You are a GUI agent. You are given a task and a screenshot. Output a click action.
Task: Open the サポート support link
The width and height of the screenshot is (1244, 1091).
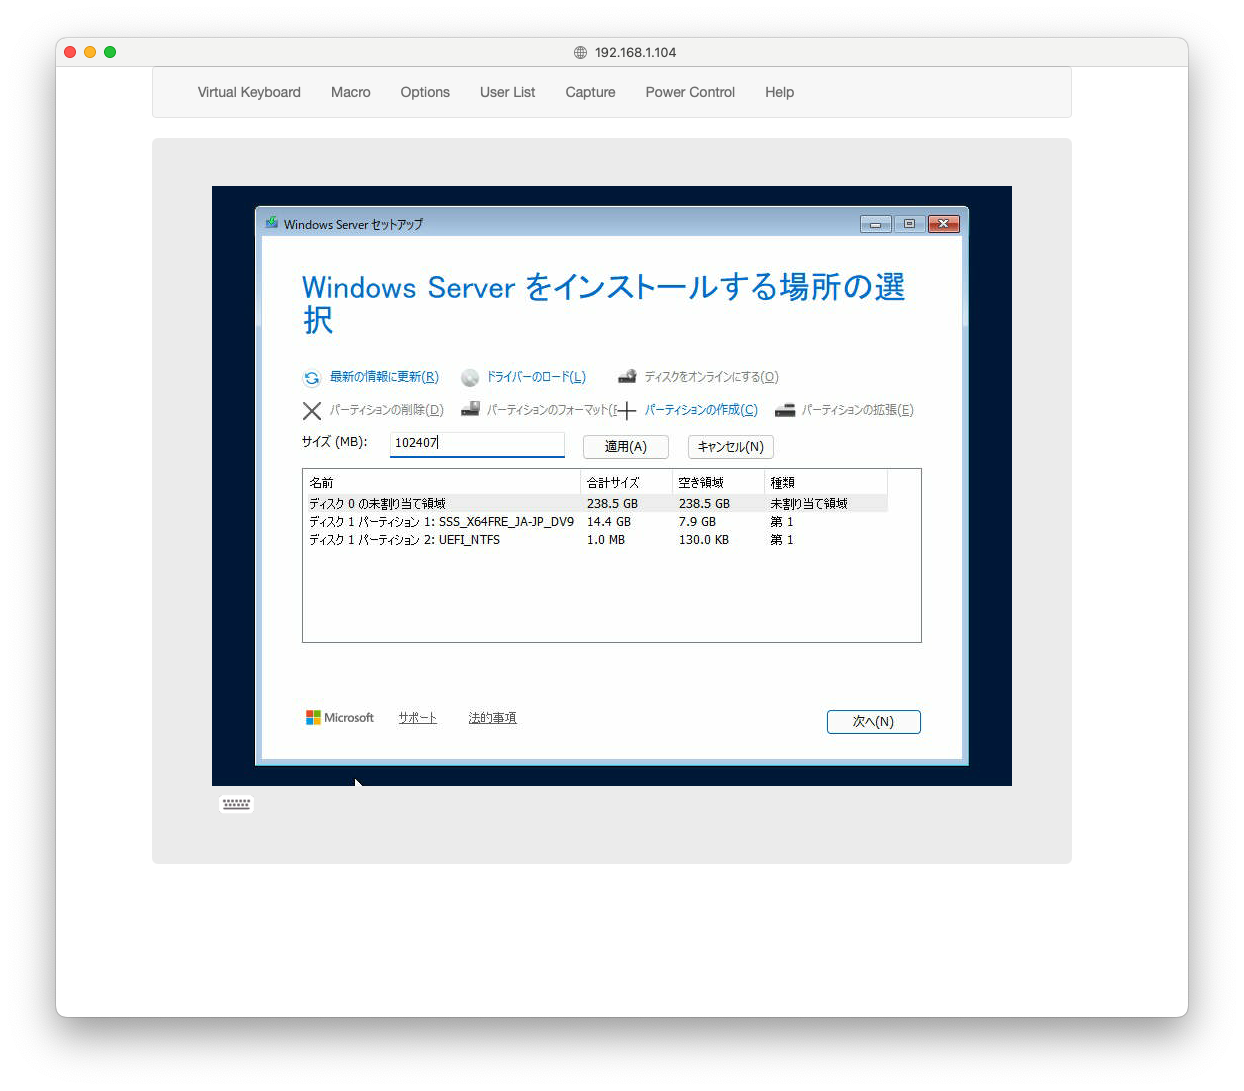417,718
